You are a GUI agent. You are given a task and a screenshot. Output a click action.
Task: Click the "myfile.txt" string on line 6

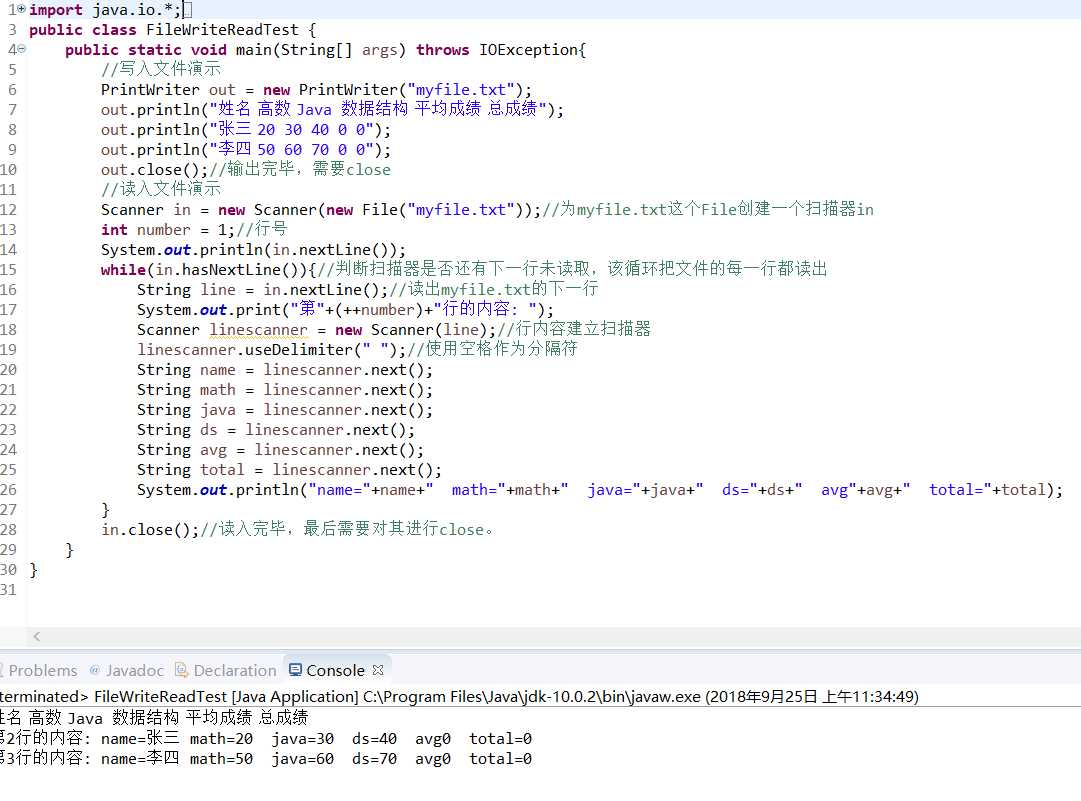[x=461, y=90]
